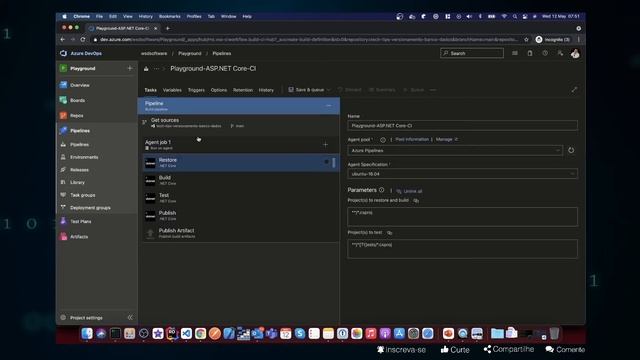This screenshot has height=360, width=640.
Task: Collapse the sidebar with the double chevron
Action: click(130, 318)
